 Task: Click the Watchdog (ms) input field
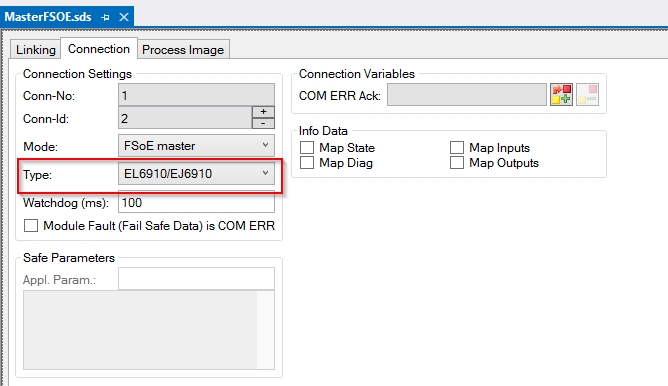coord(196,202)
